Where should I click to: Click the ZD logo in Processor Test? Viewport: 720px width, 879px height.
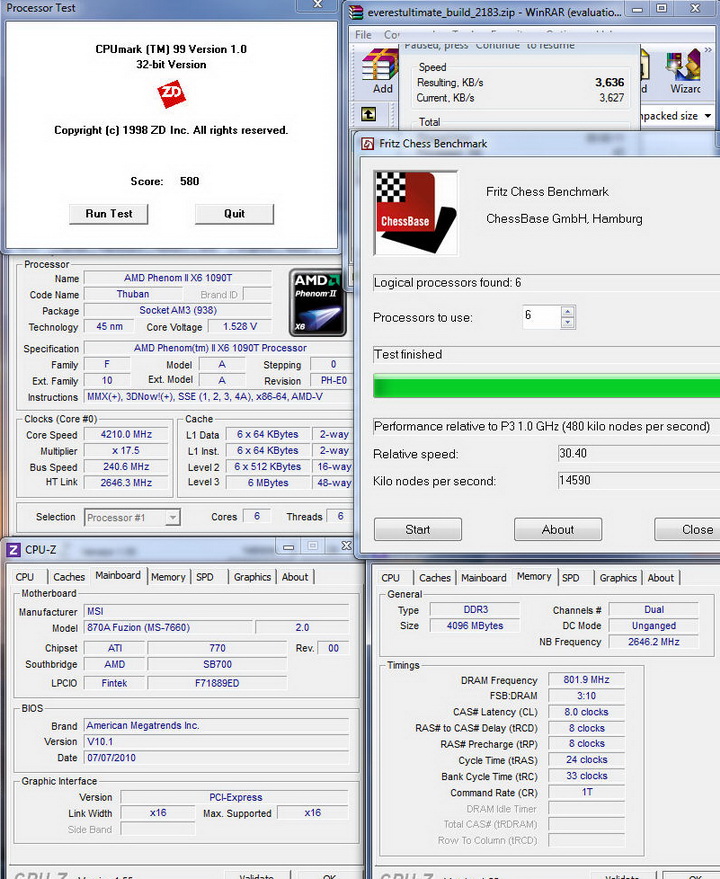click(172, 95)
